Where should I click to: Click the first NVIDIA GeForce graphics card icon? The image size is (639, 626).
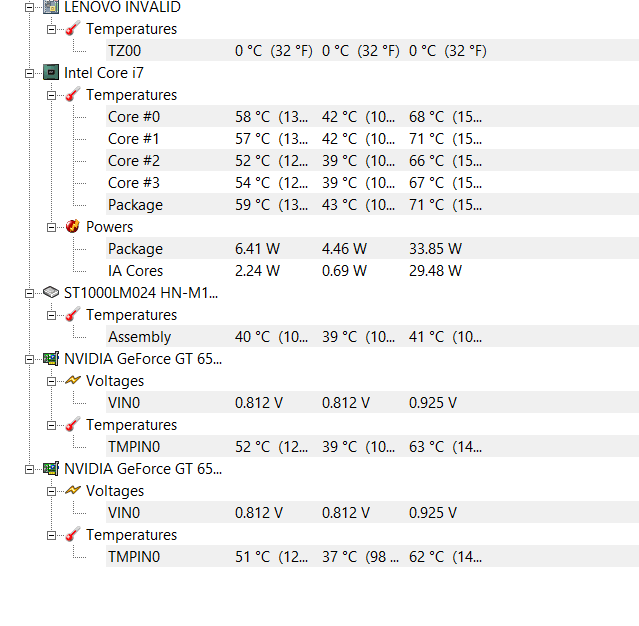coord(51,359)
